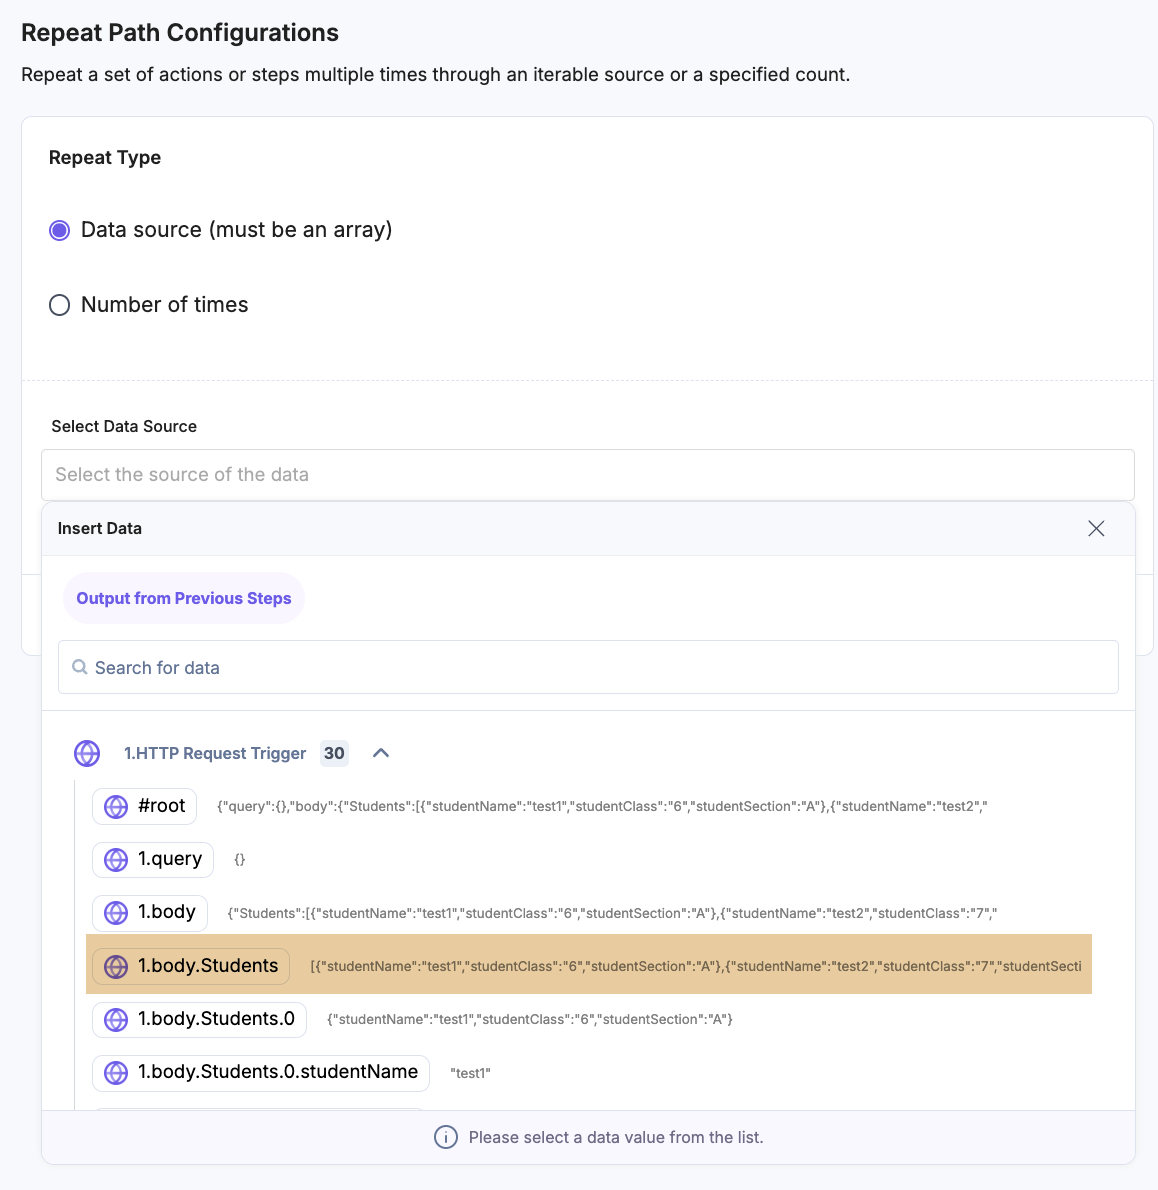Screen dimensions: 1158x1190
Task: Select the 1.body.Students.0.studentName data chip
Action: (260, 1073)
